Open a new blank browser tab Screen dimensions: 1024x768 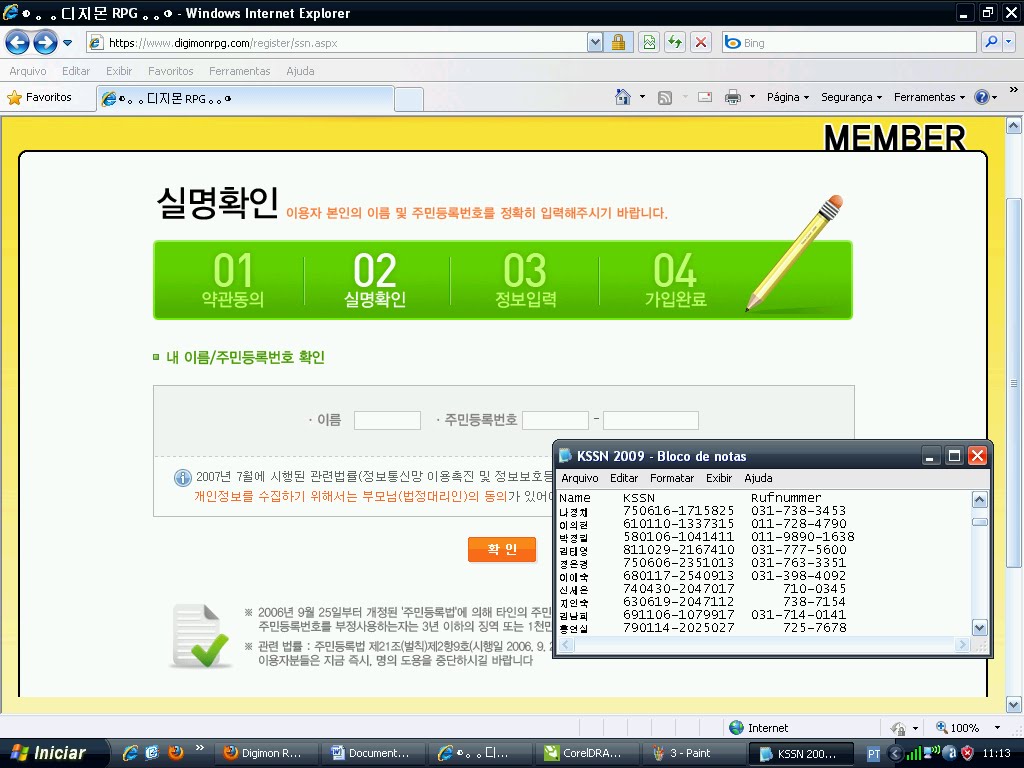409,99
